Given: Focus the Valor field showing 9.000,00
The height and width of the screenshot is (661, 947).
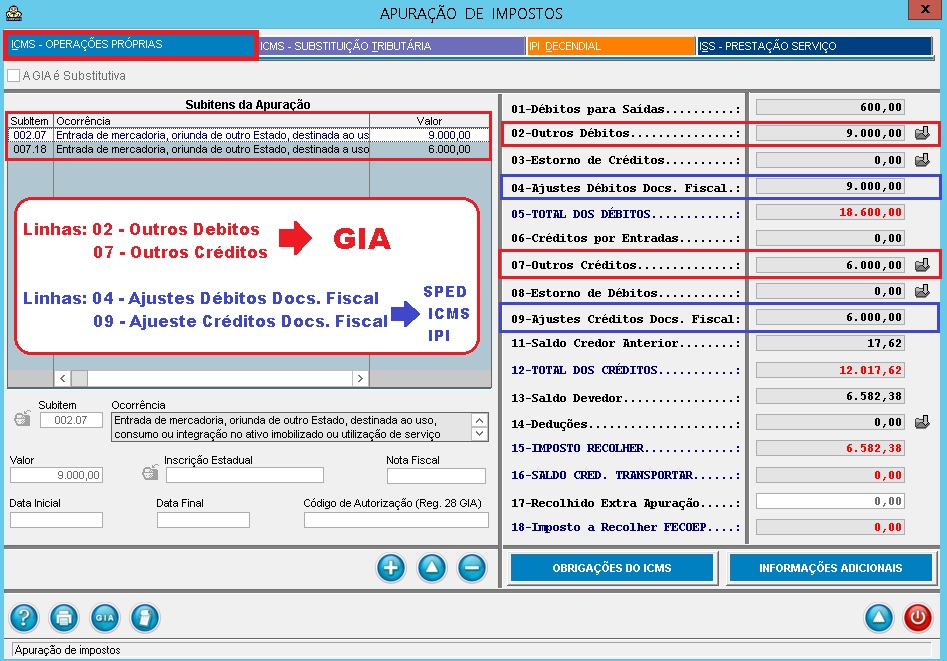Looking at the screenshot, I should coord(56,476).
